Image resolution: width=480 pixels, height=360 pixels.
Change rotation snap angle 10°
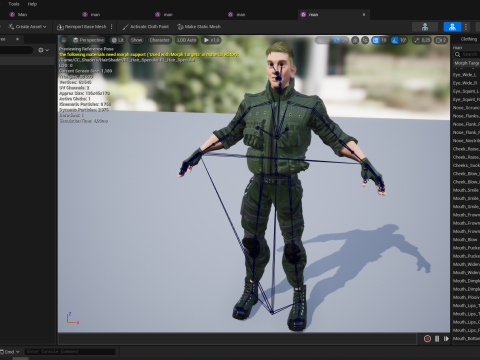(x=403, y=40)
